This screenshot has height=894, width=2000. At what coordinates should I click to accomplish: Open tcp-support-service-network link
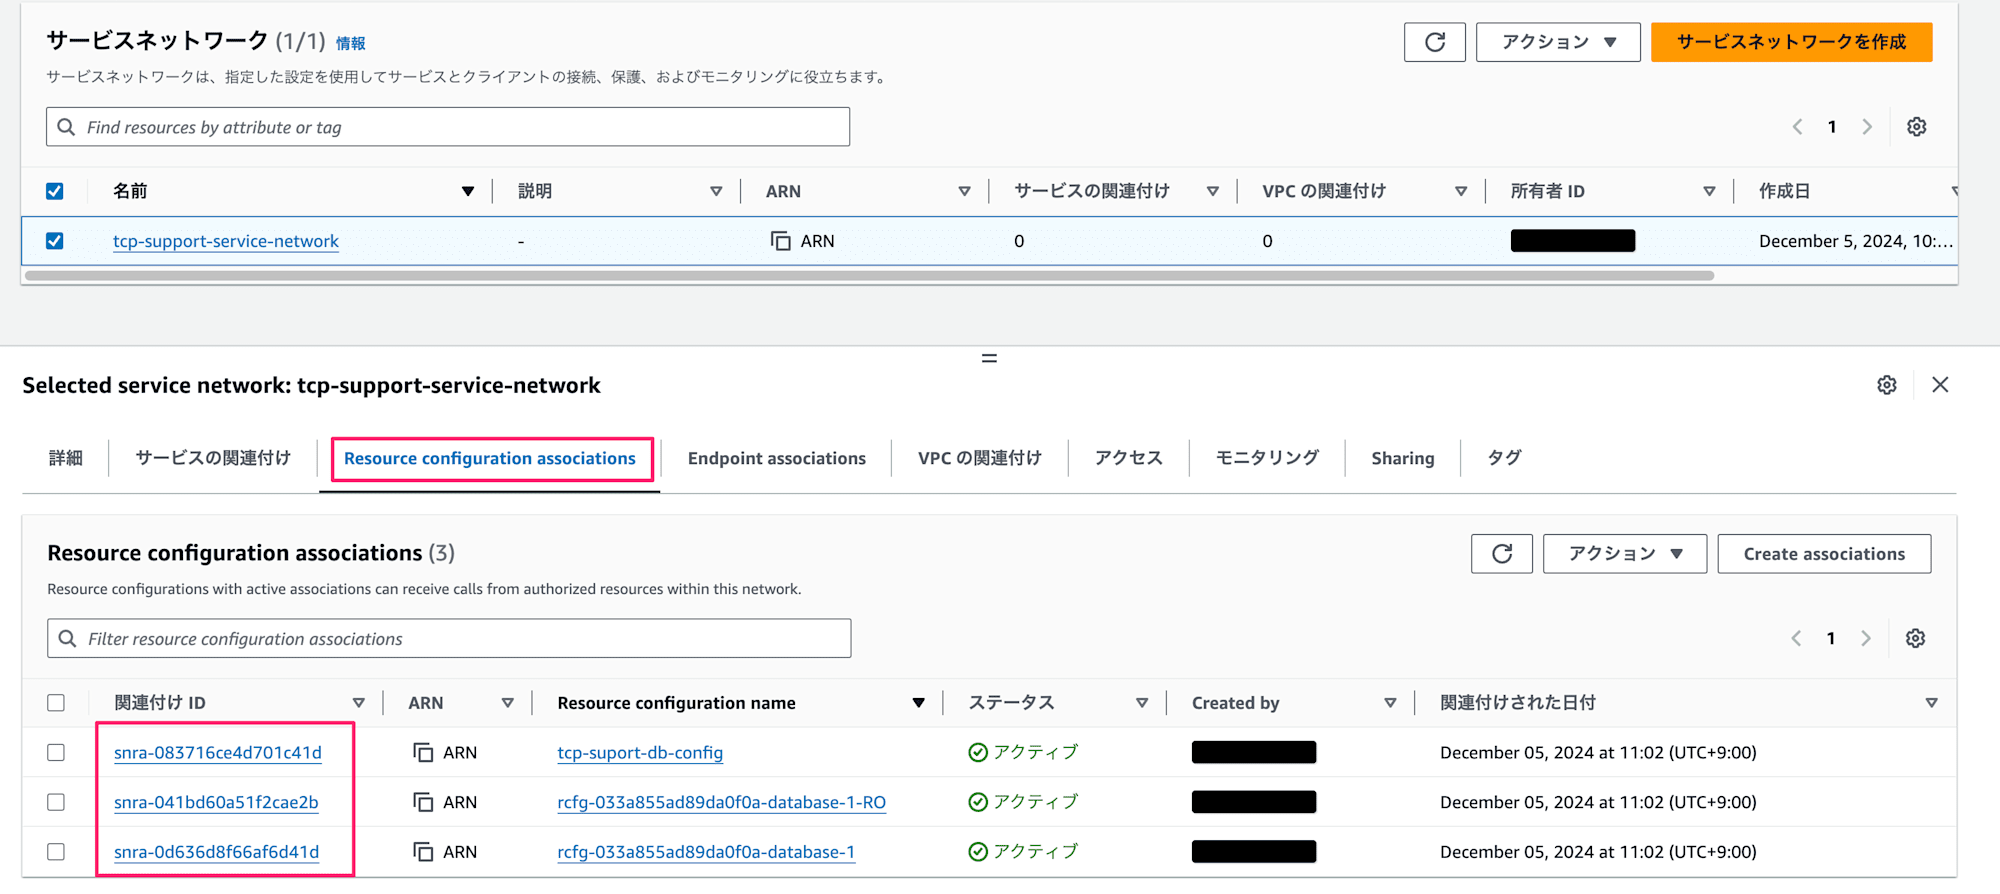[226, 241]
